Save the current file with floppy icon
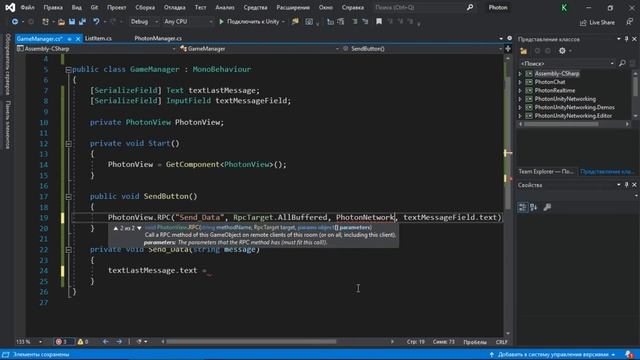 tap(72, 22)
